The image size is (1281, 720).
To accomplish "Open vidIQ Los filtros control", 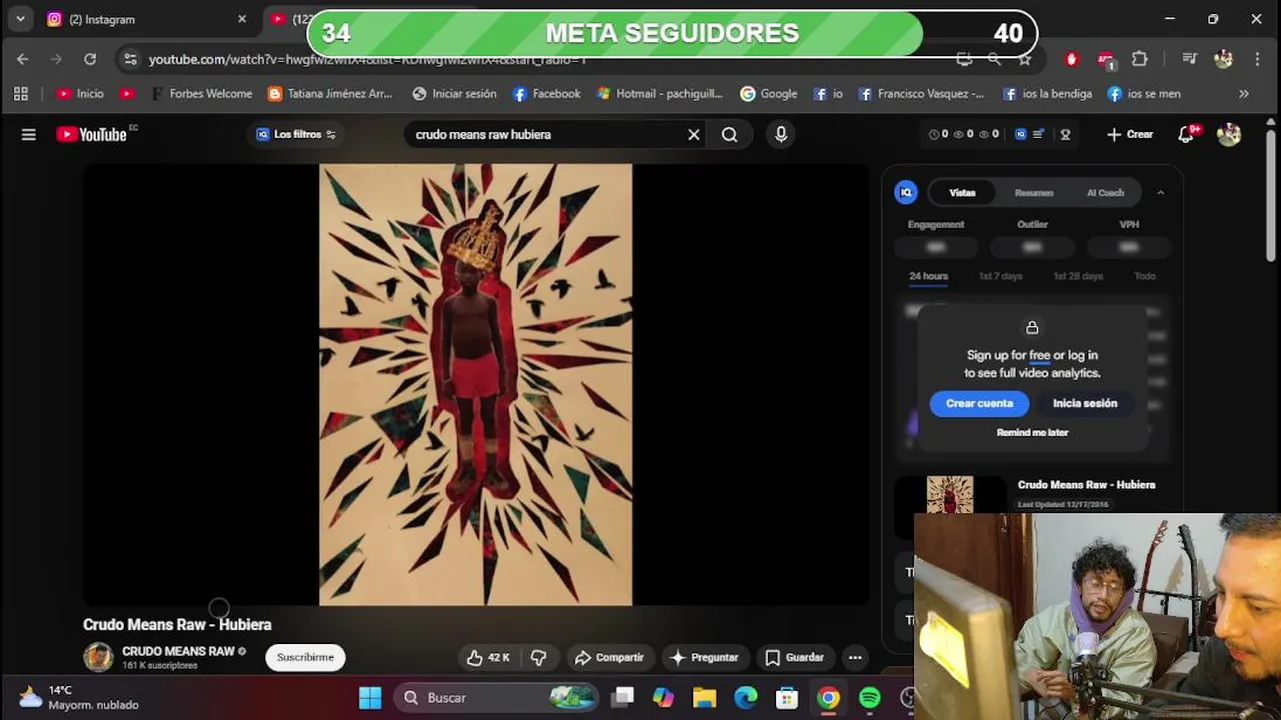I will point(296,134).
